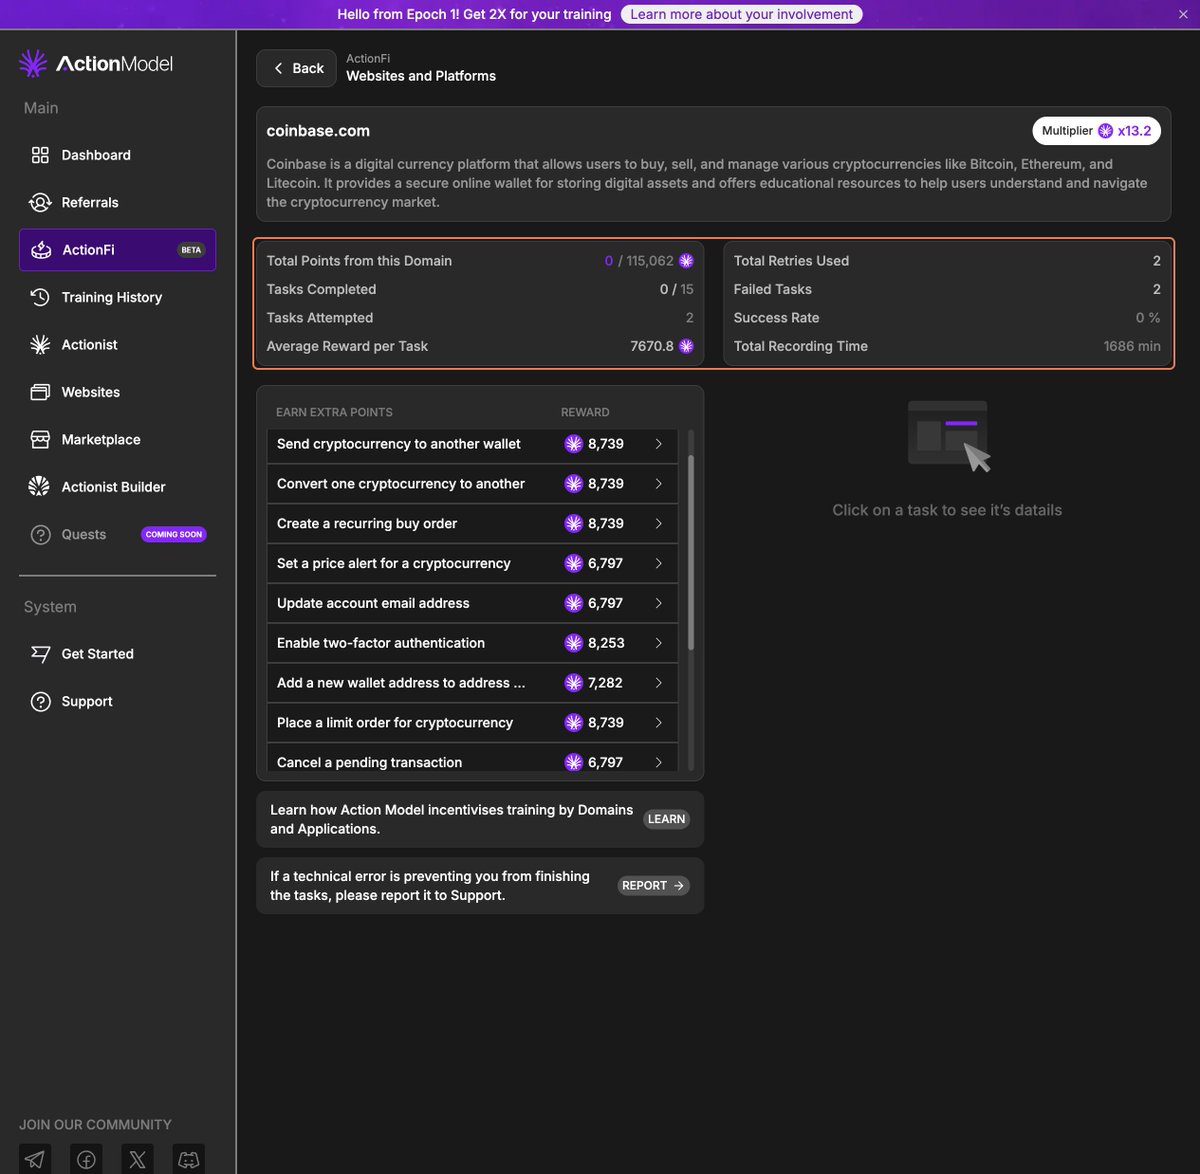Click the Marketplace storefront icon
Viewport: 1200px width, 1174px height.
point(40,440)
